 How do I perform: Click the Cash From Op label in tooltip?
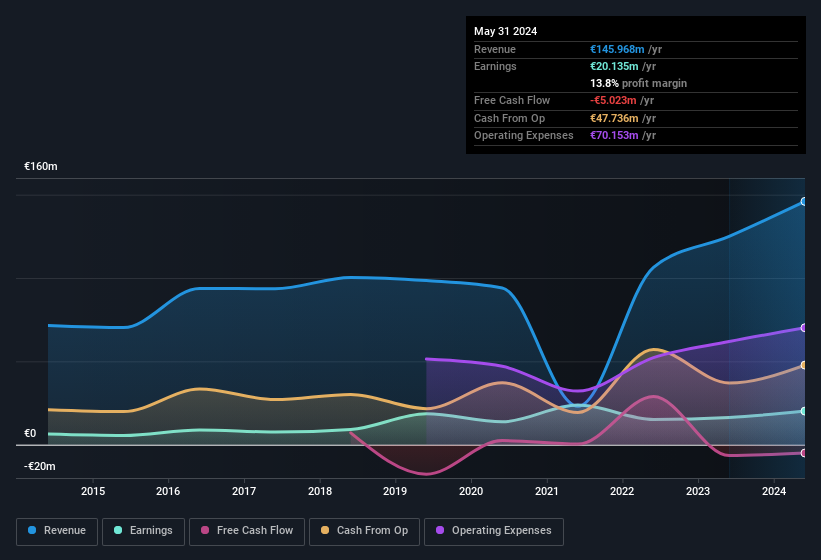[509, 118]
